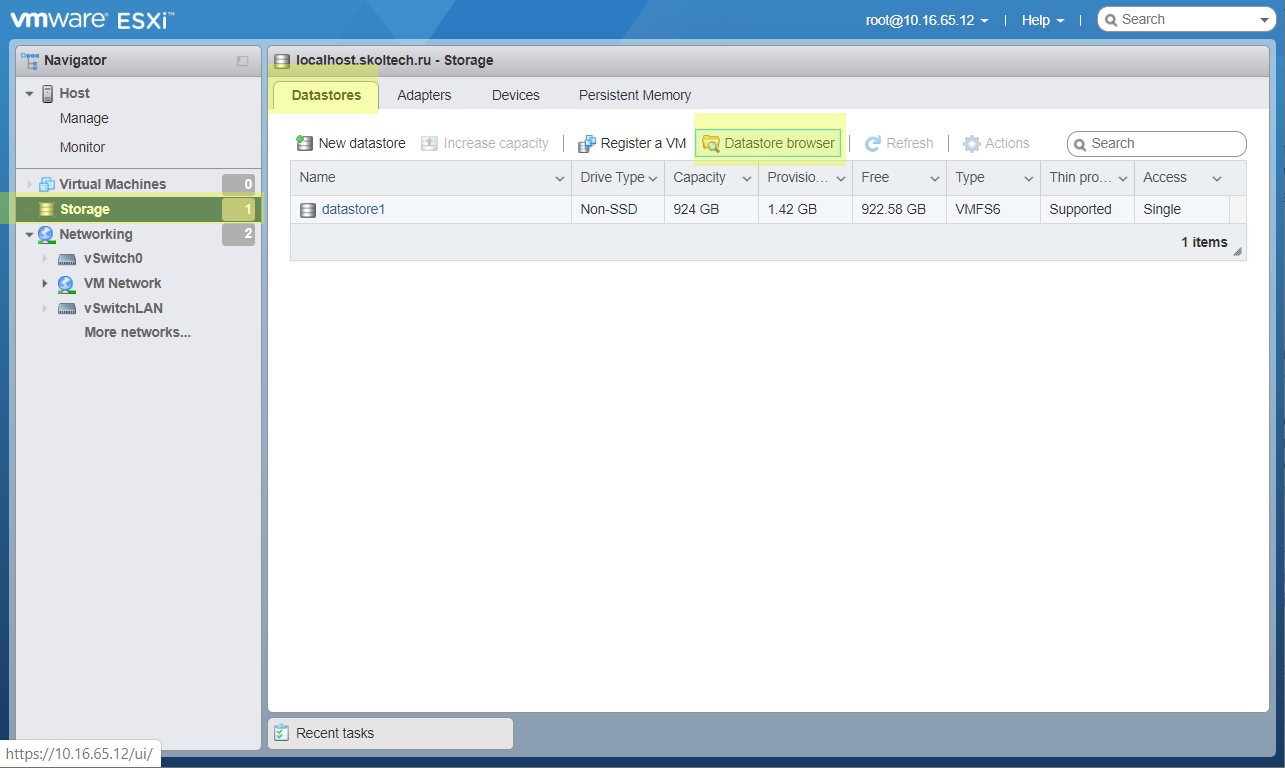Collapse the Networking tree node
Viewport: 1285px width, 768px height.
click(30, 235)
